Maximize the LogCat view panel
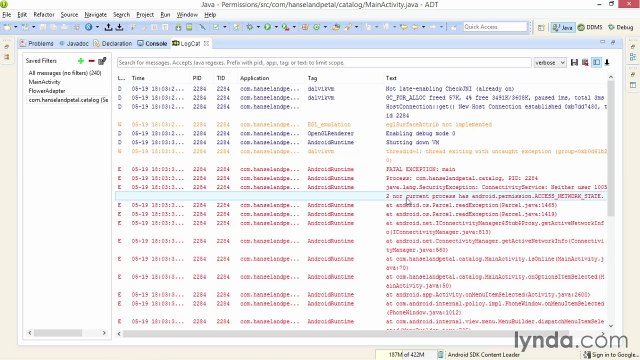Viewport: 640px width, 360px height. point(613,42)
